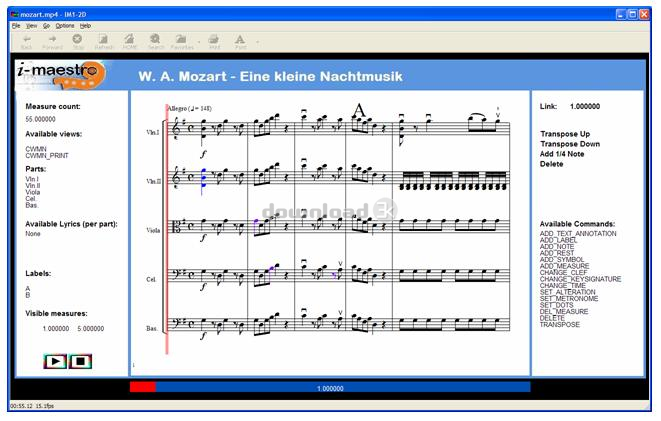Click the ADD_MEASURE command
Image resolution: width=661 pixels, height=421 pixels.
click(x=564, y=266)
